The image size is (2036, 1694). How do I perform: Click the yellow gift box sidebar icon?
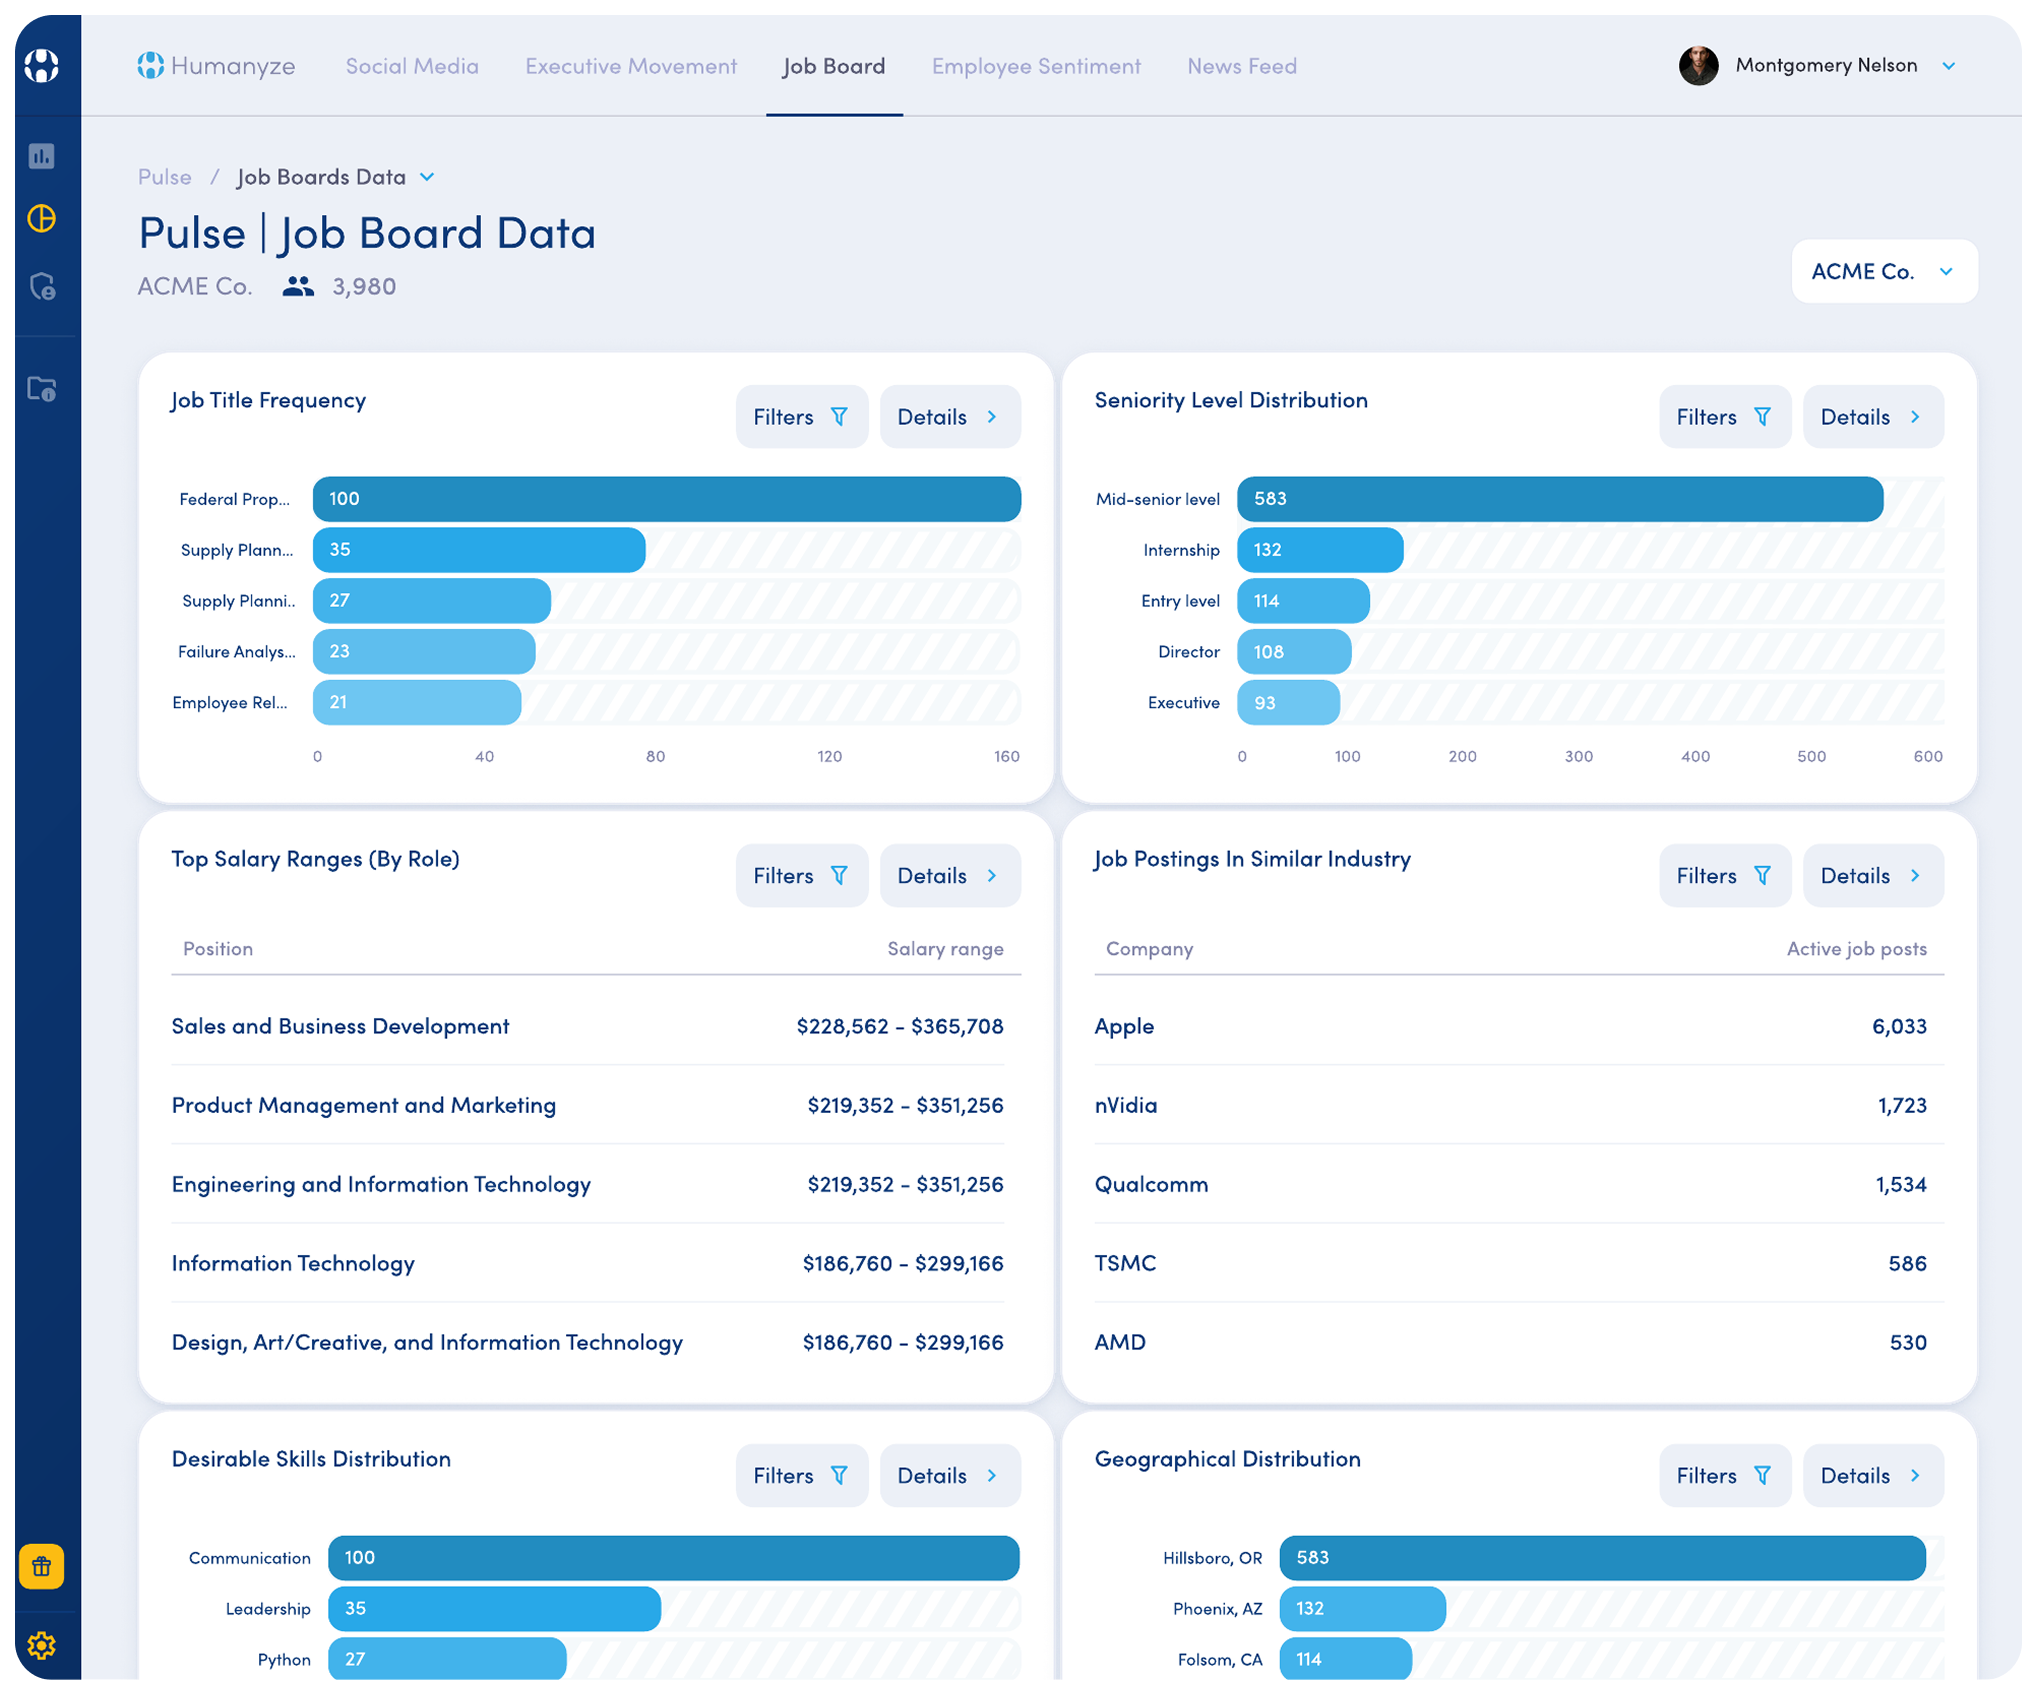point(41,1566)
